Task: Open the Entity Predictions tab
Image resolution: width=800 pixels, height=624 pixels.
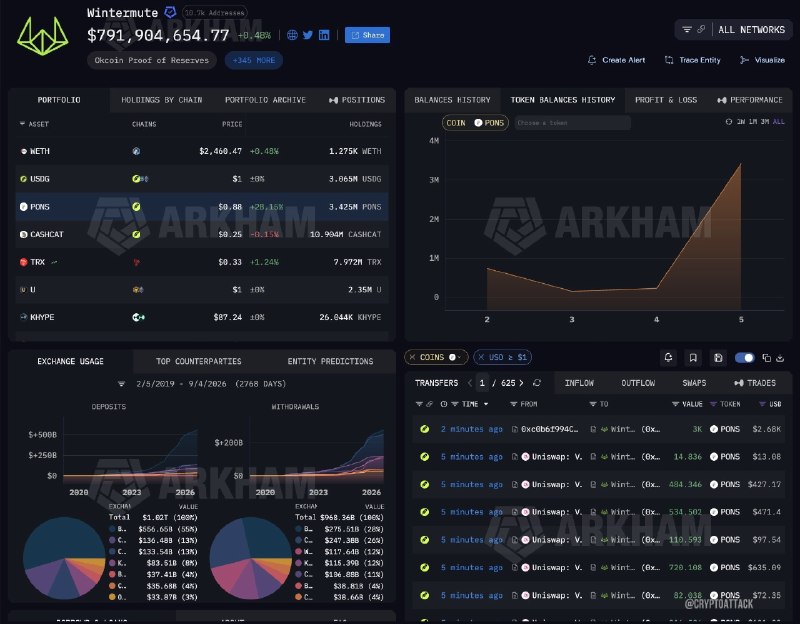Action: click(x=330, y=361)
